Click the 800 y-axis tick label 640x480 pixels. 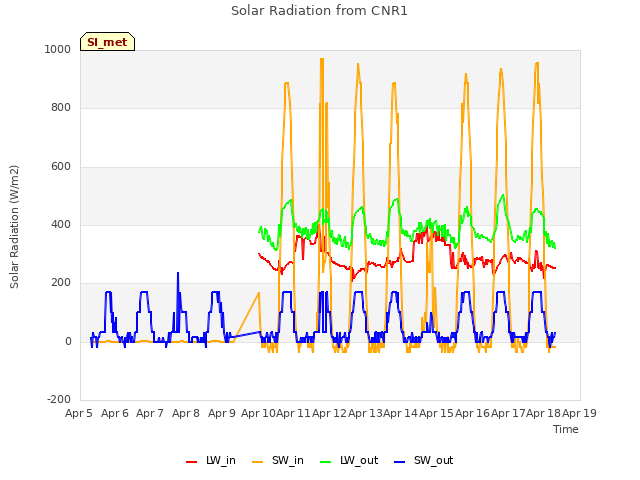[61, 108]
